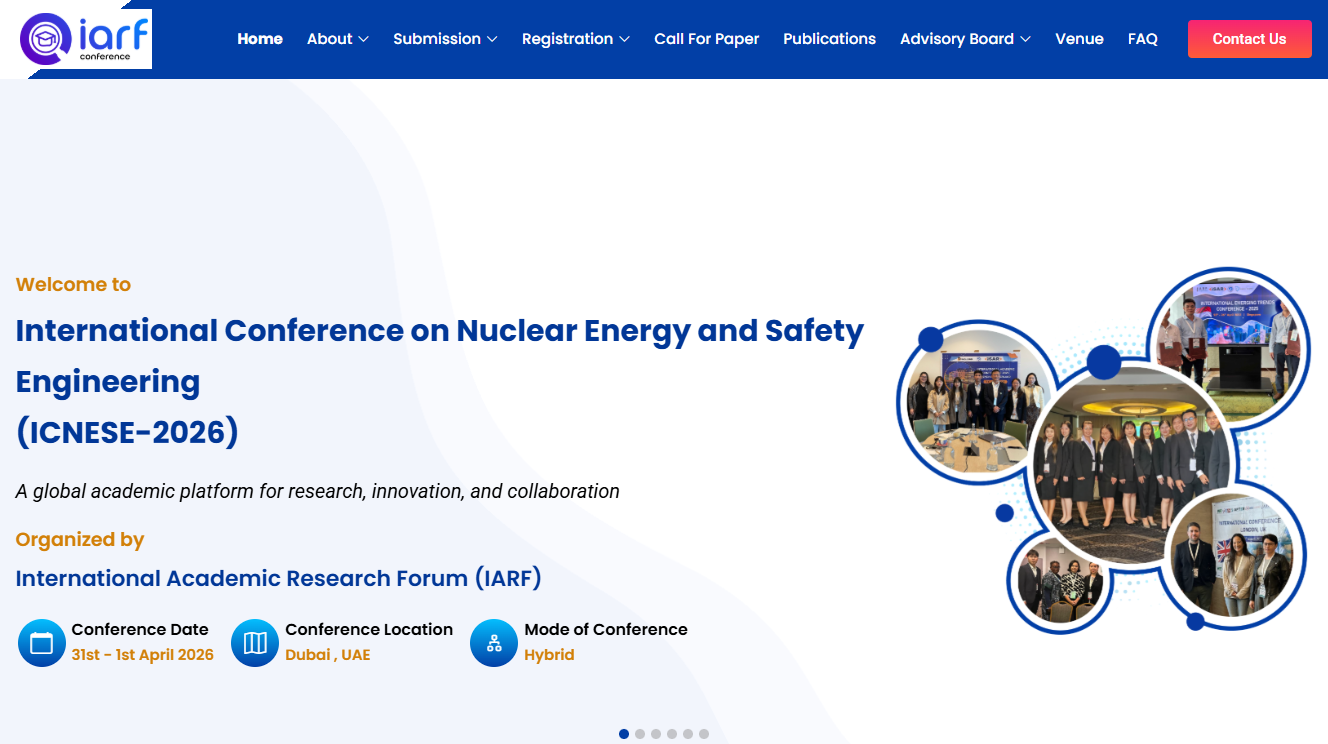The width and height of the screenshot is (1328, 744).
Task: Expand the About dropdown menu
Action: pos(337,39)
